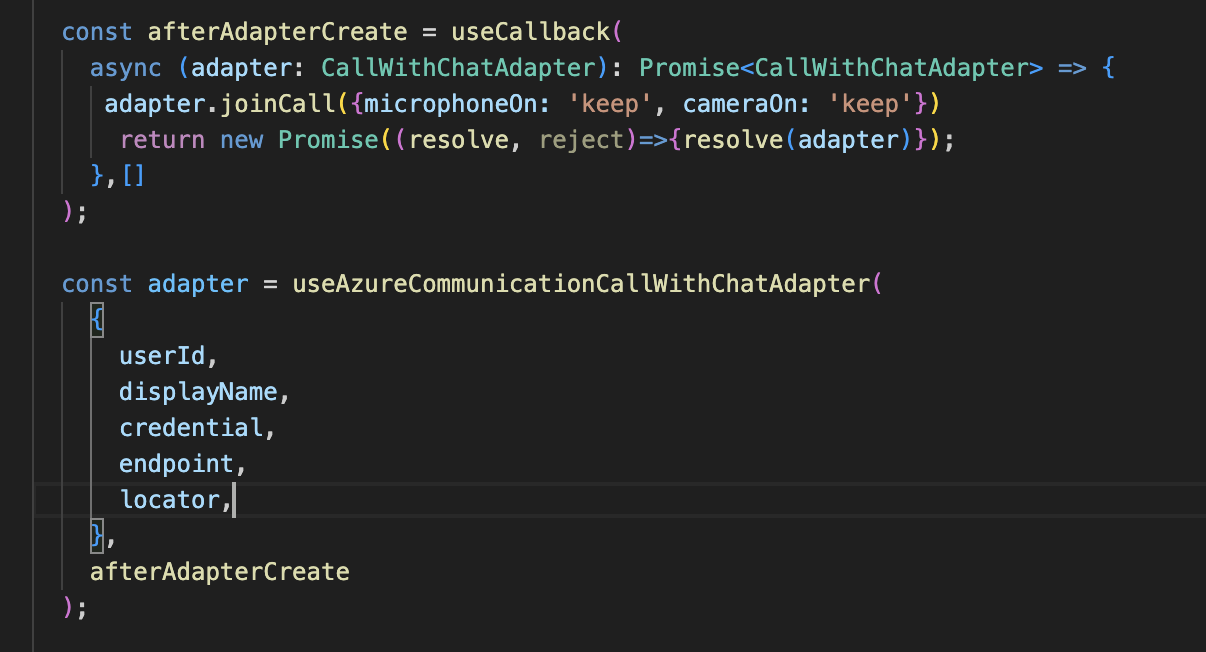The image size is (1206, 652).
Task: Click the userId property line
Action: coord(168,356)
